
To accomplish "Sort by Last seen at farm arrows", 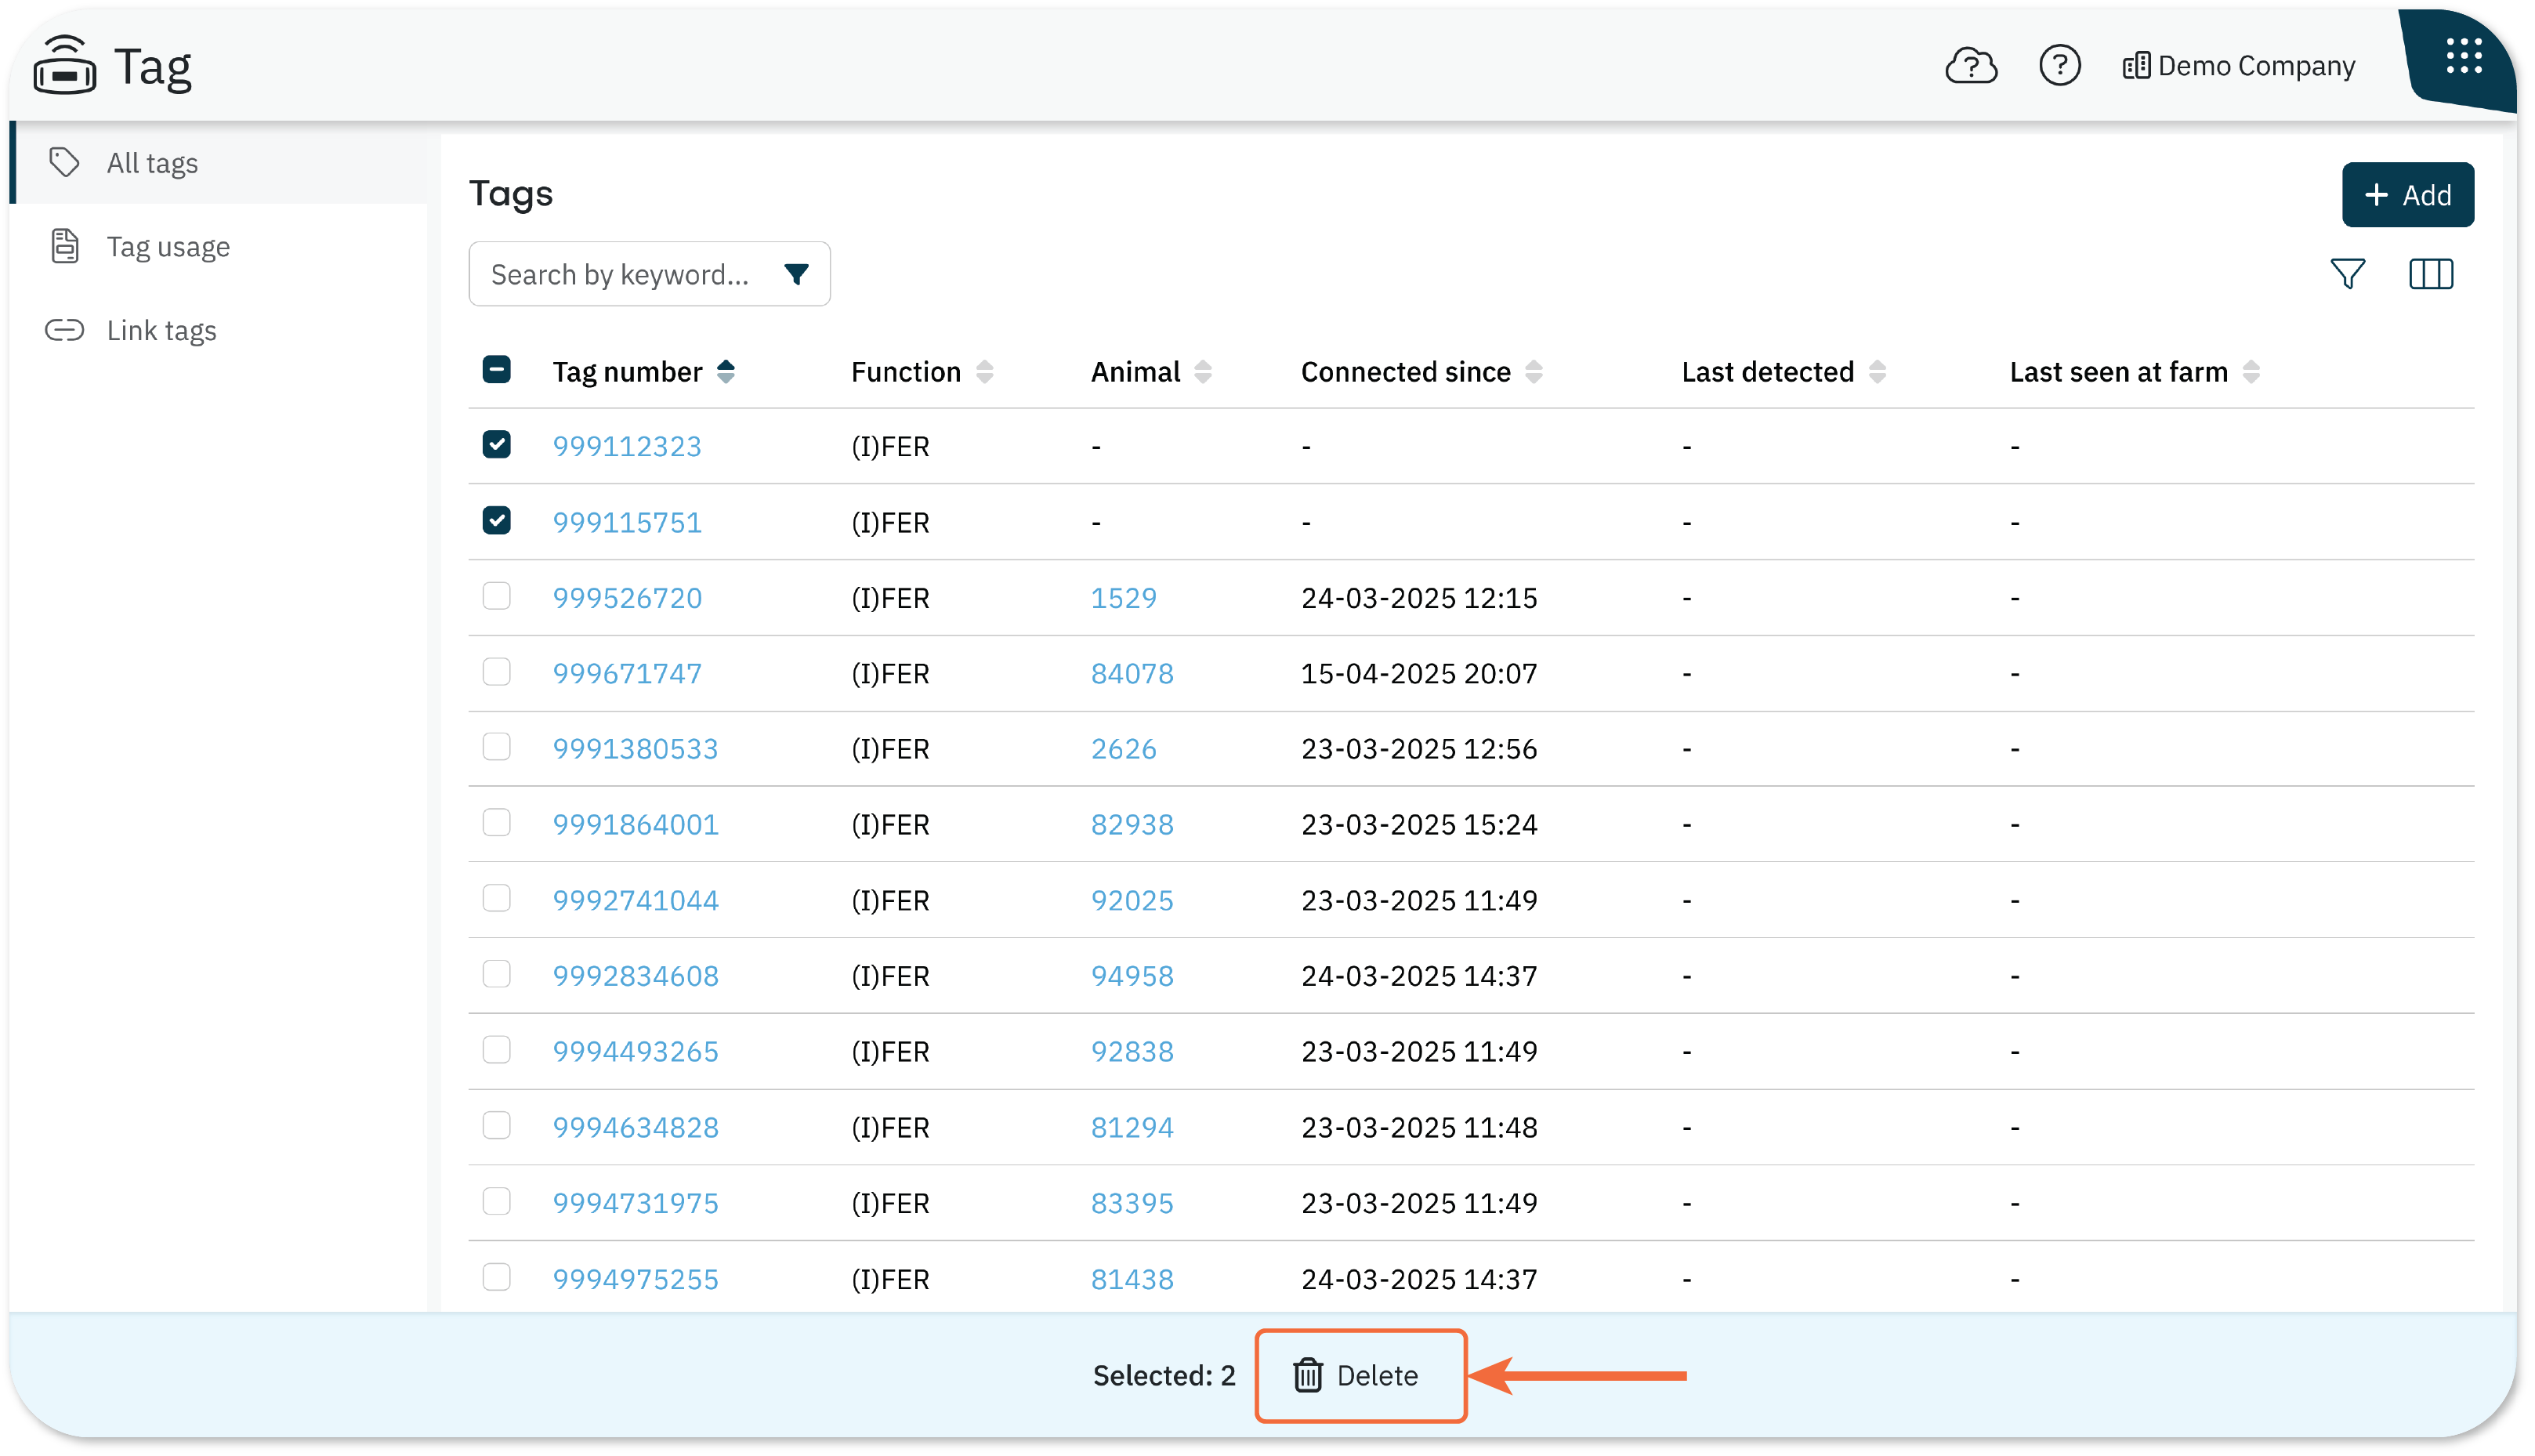I will 2250,372.
